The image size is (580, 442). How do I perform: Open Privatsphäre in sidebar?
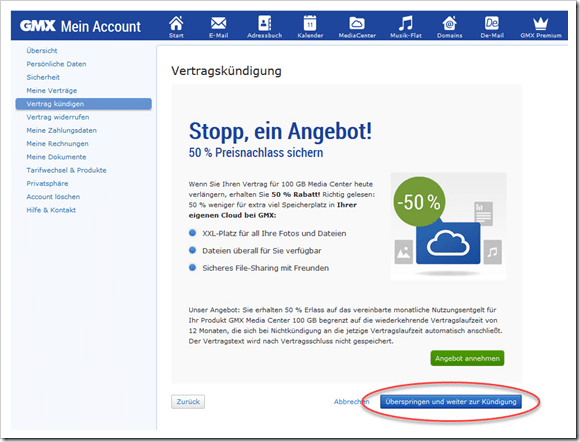click(47, 183)
